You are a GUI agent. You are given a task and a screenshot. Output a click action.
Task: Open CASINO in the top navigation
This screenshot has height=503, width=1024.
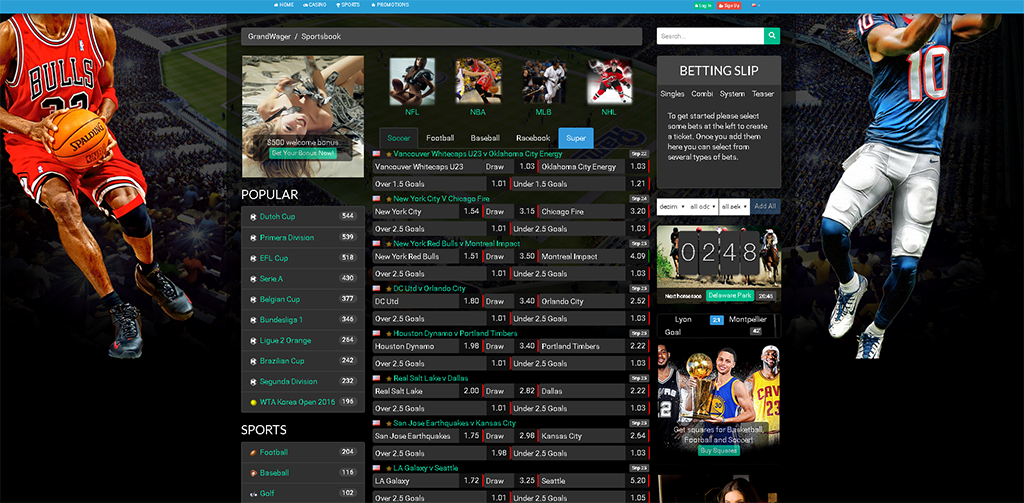point(315,5)
